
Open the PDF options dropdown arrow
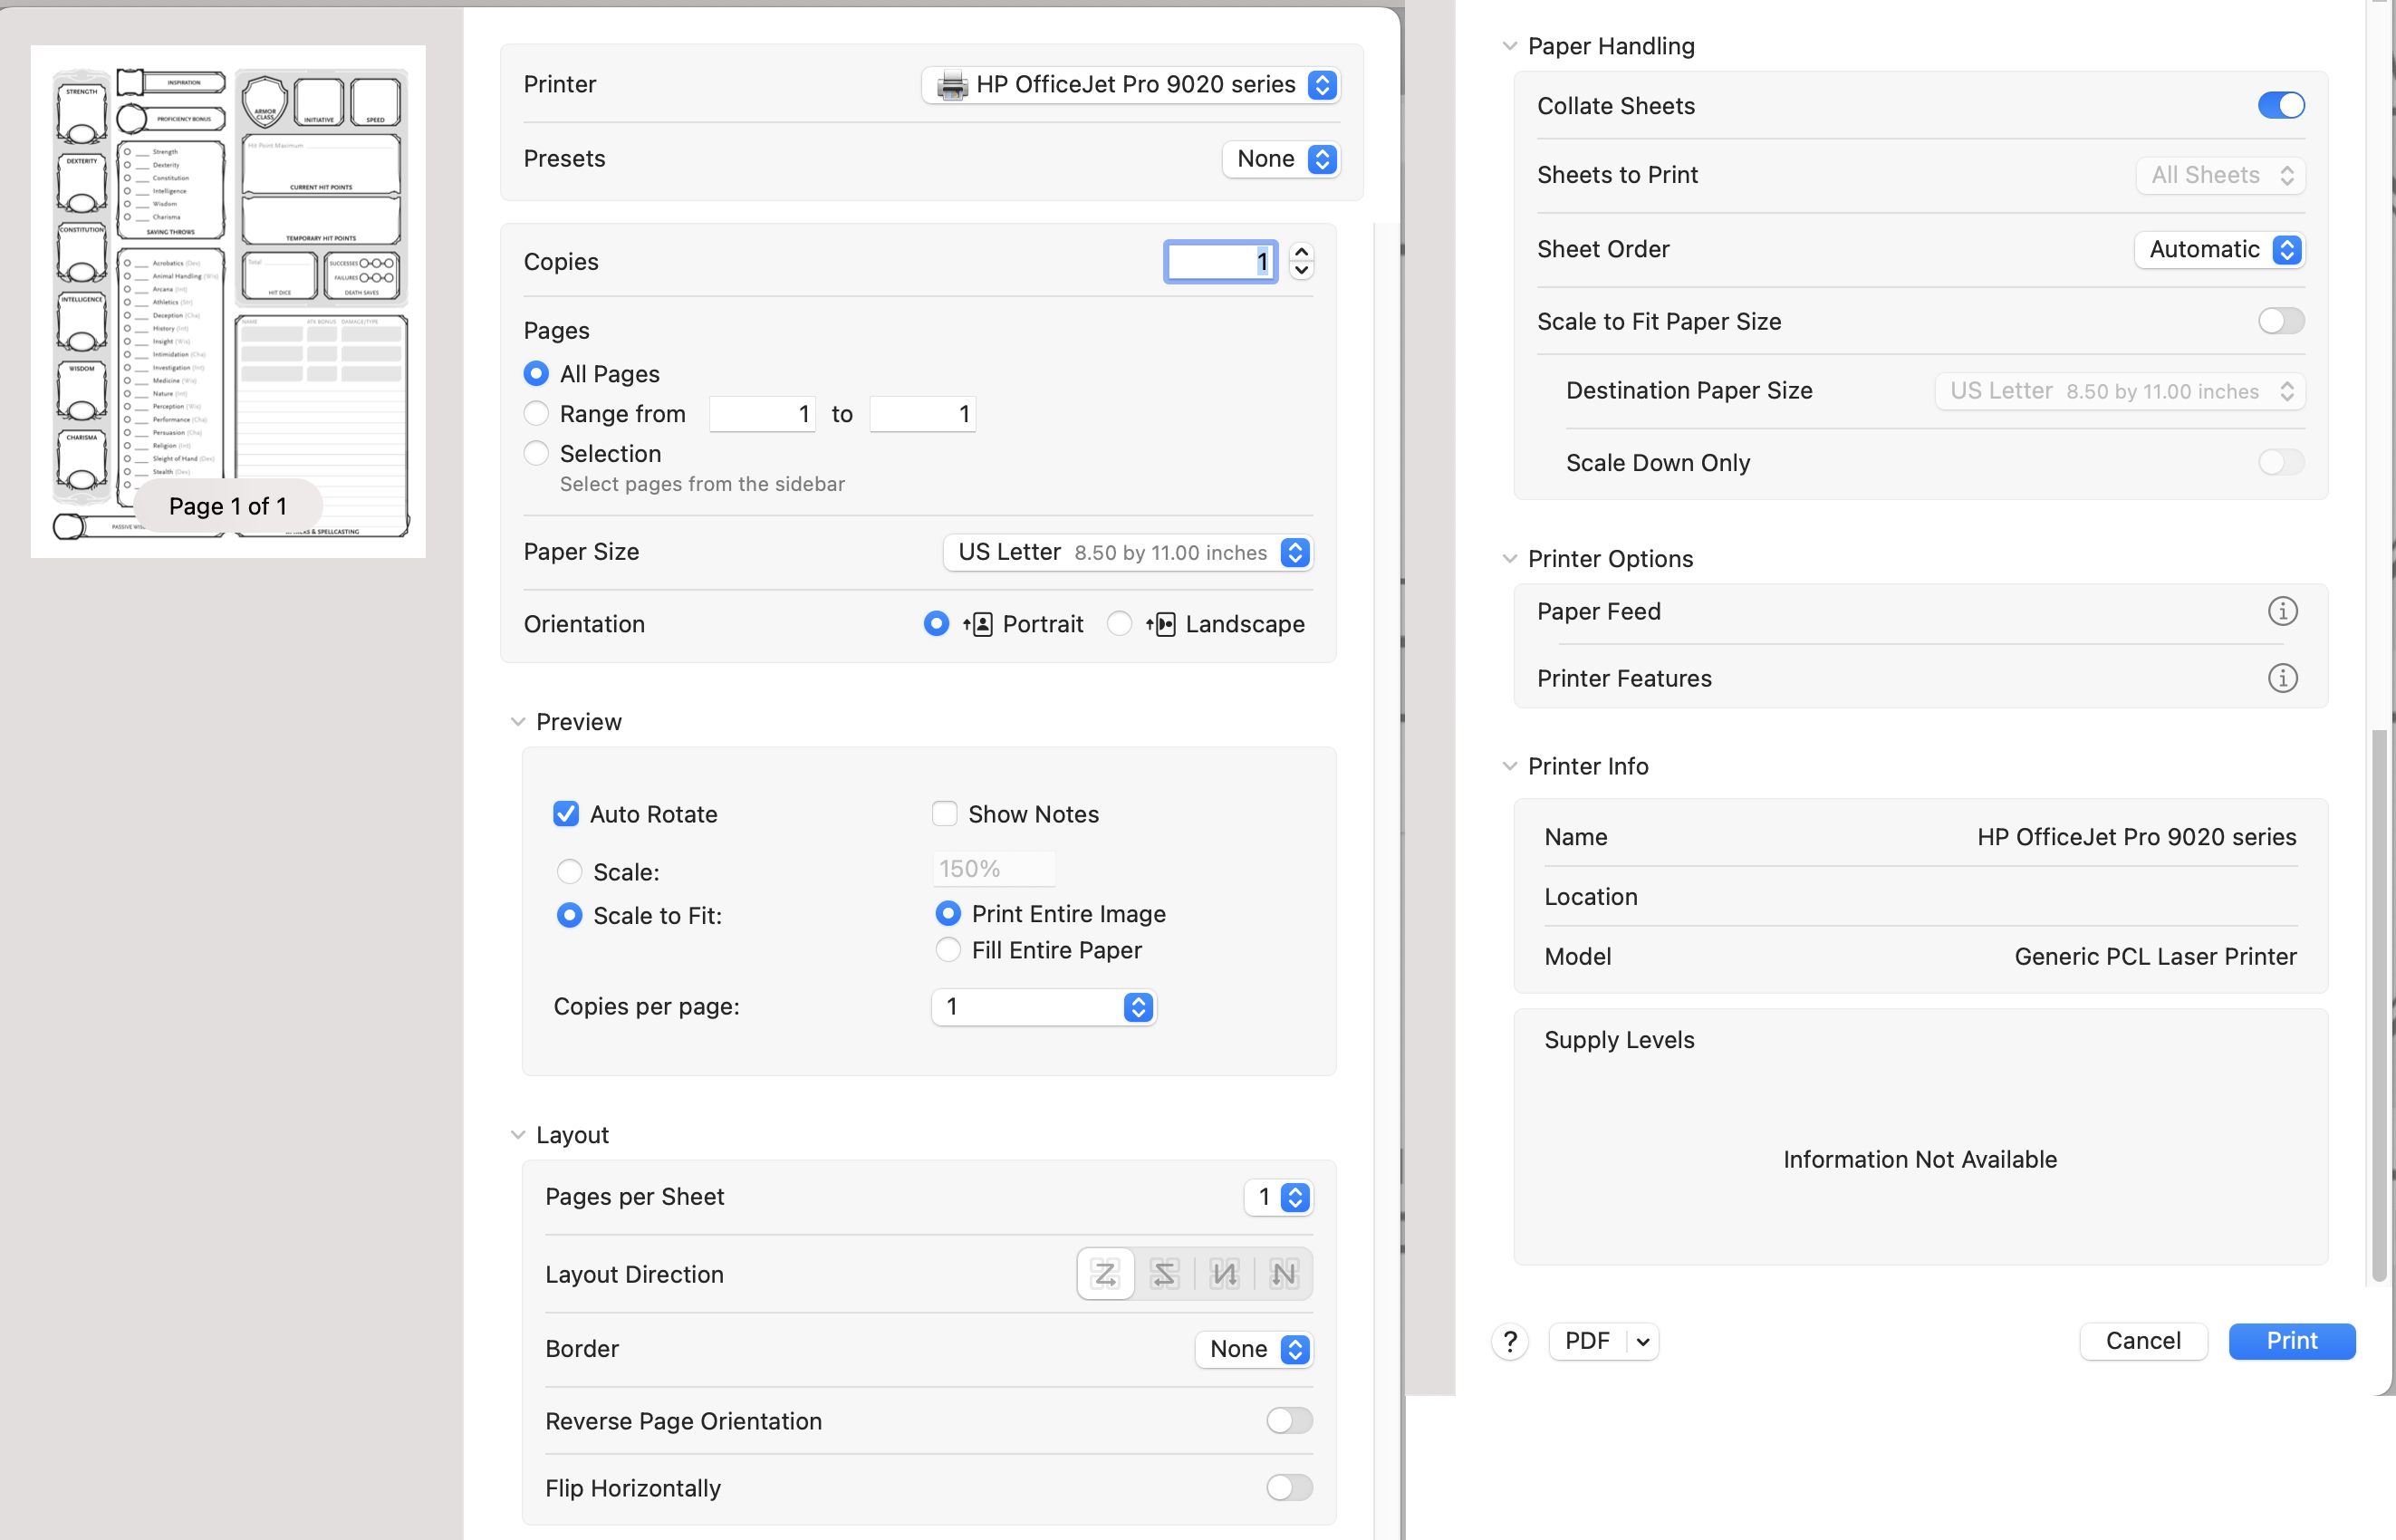click(1642, 1341)
